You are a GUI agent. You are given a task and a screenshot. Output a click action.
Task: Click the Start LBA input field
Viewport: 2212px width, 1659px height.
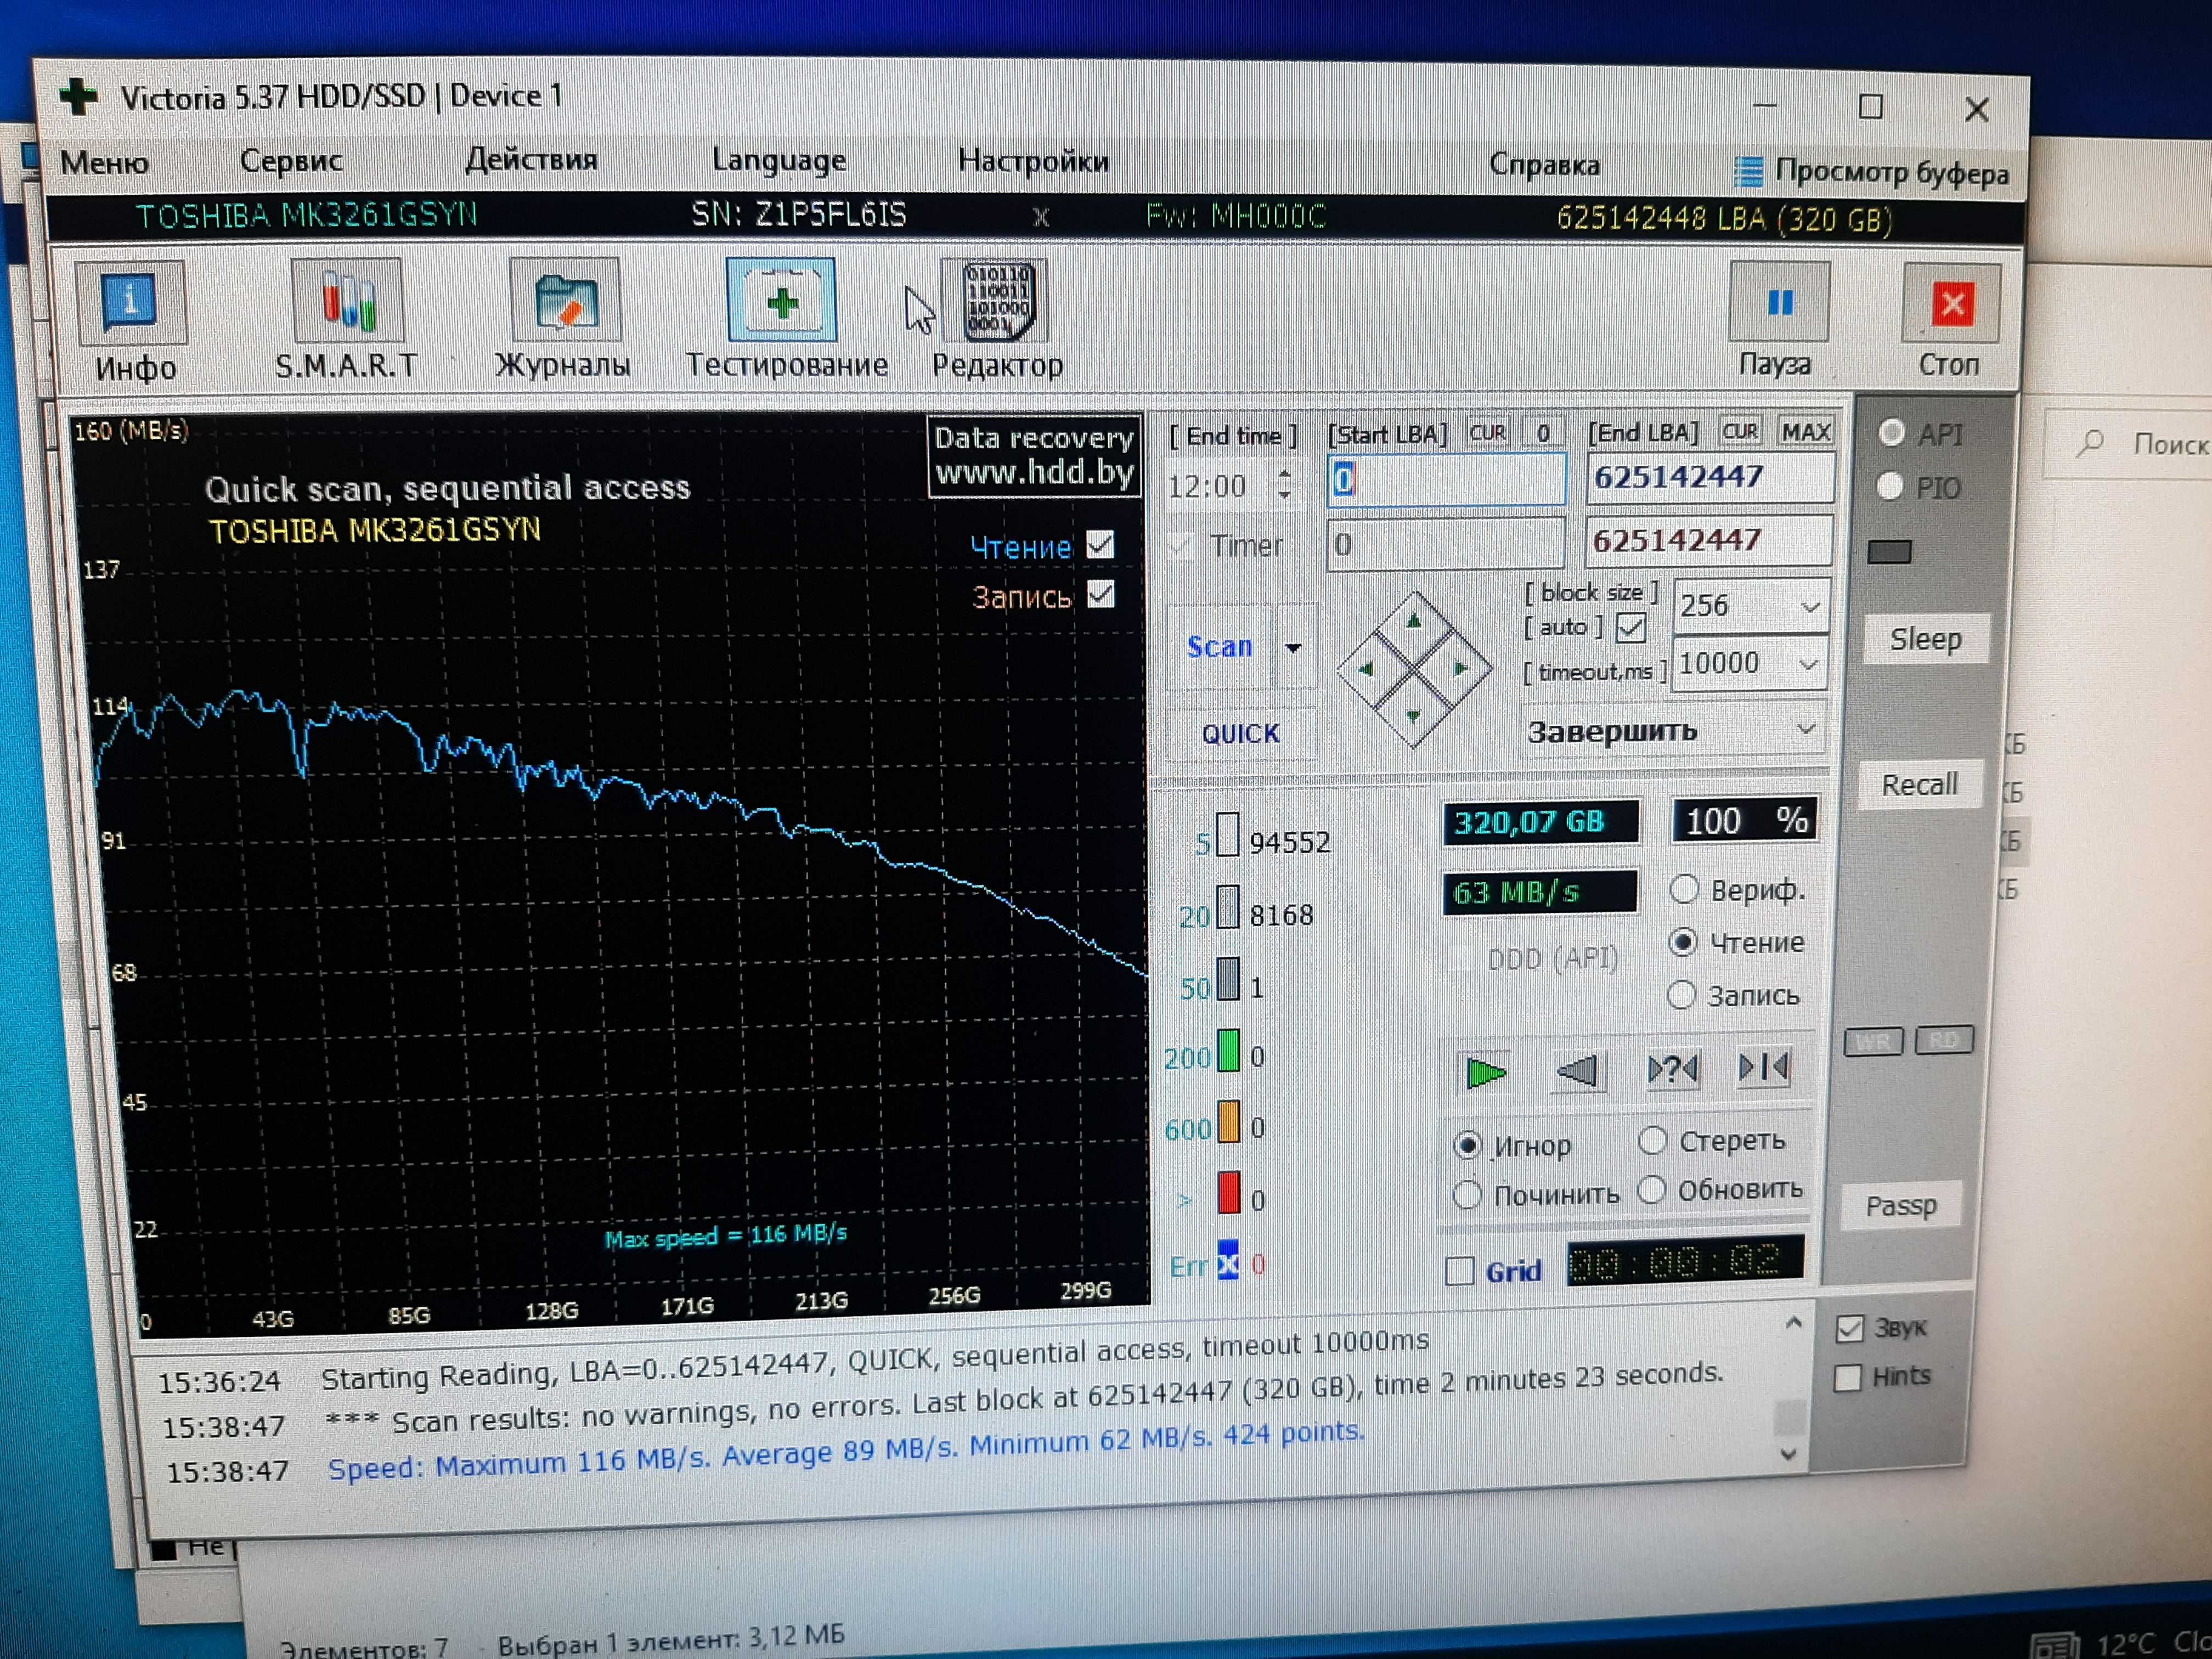pyautogui.click(x=1446, y=480)
